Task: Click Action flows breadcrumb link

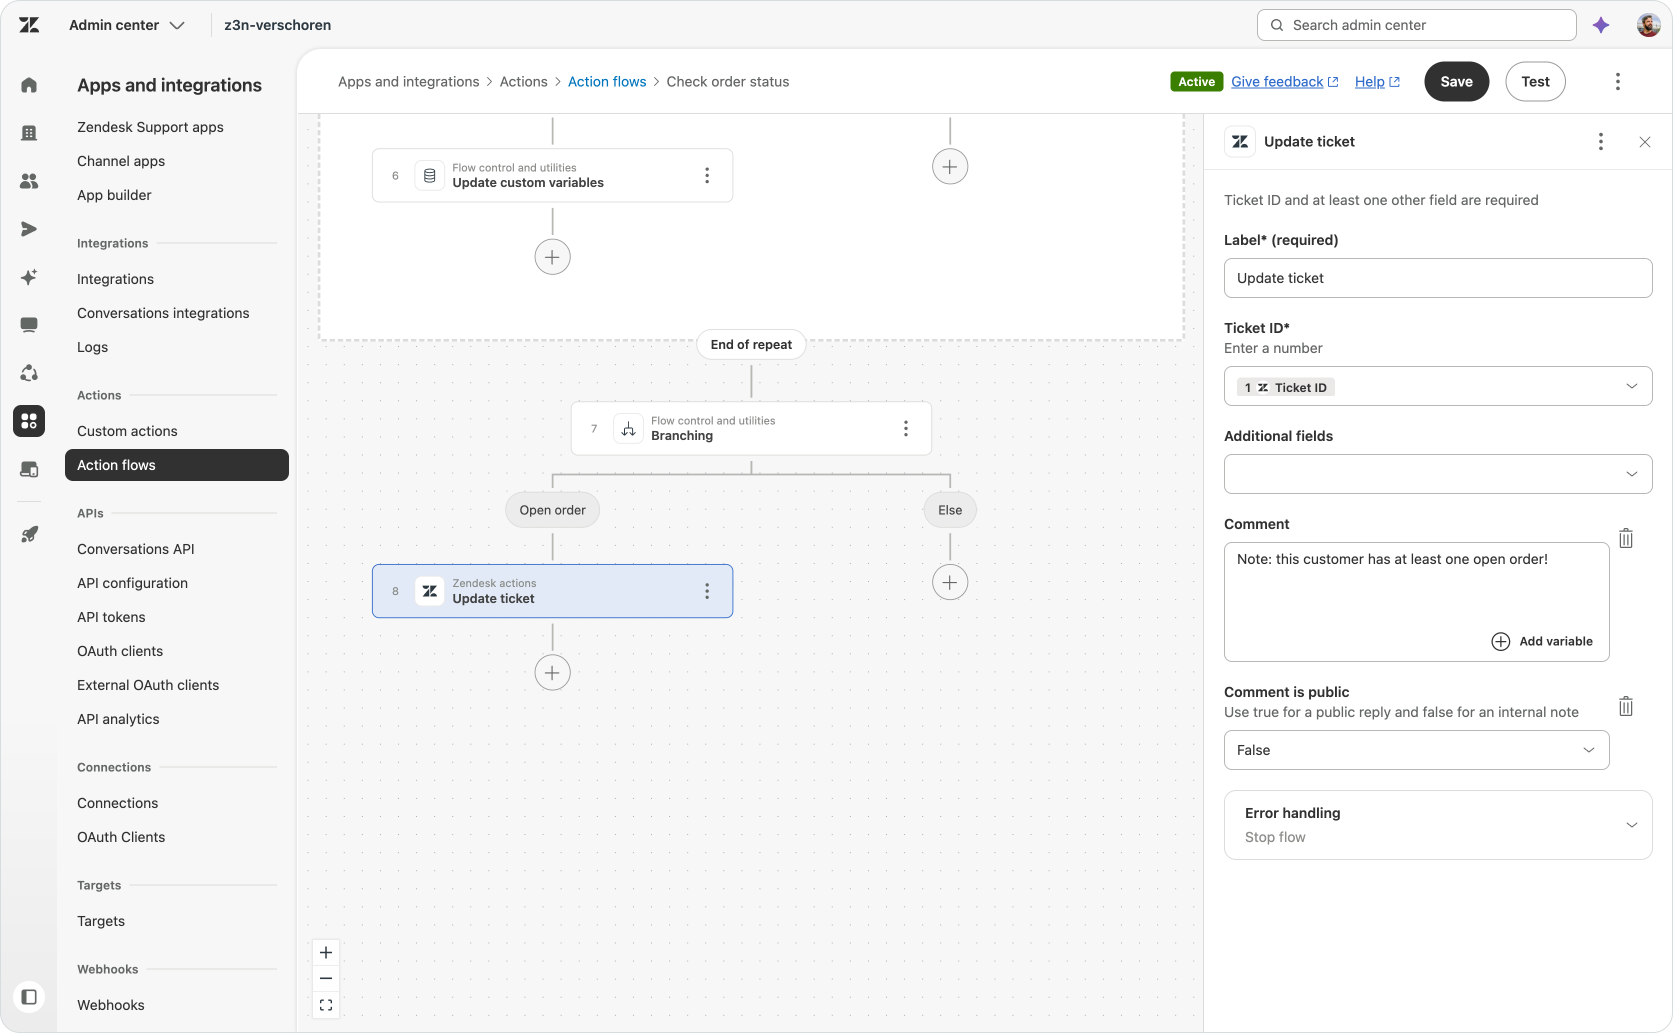Action: coord(607,82)
